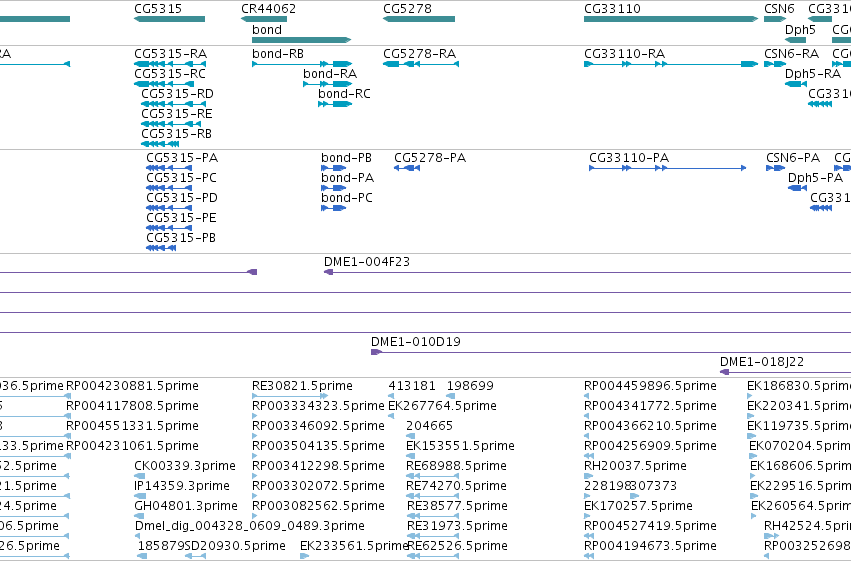Image resolution: width=851 pixels, height=561 pixels.
Task: Open protein bond-PC
Action: [x=347, y=198]
